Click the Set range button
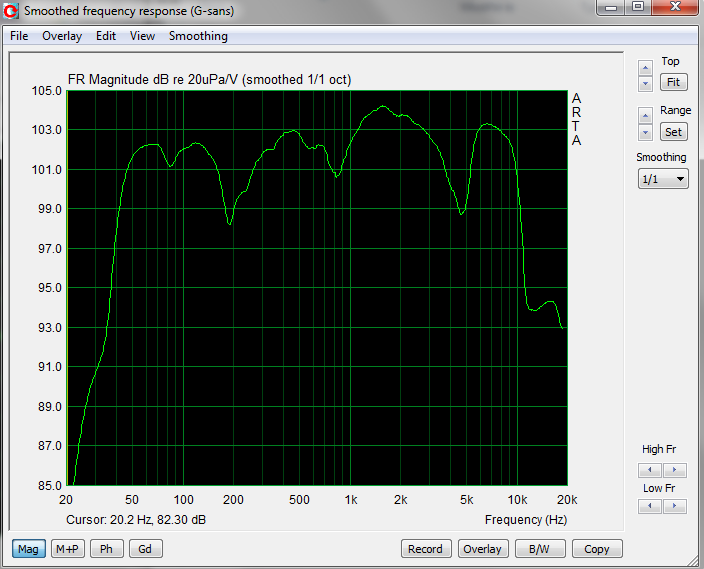The height and width of the screenshot is (569, 704). [673, 132]
